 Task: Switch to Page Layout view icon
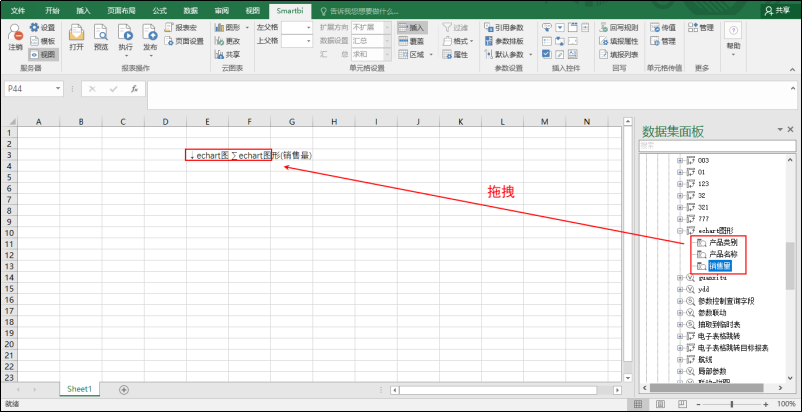(x=660, y=404)
